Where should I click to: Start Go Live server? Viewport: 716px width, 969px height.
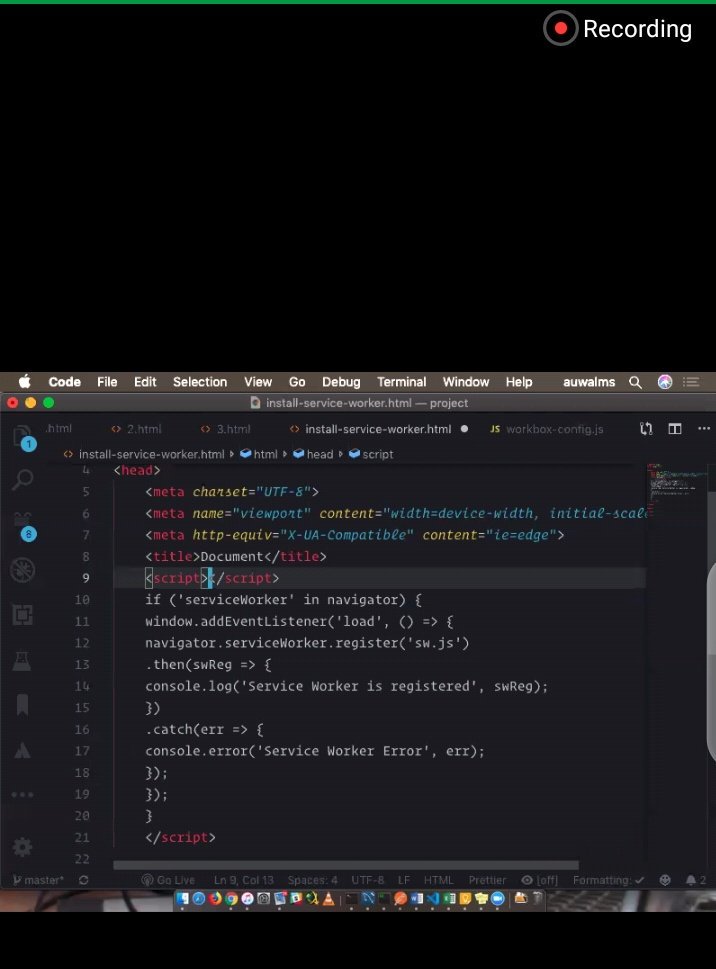click(x=168, y=880)
